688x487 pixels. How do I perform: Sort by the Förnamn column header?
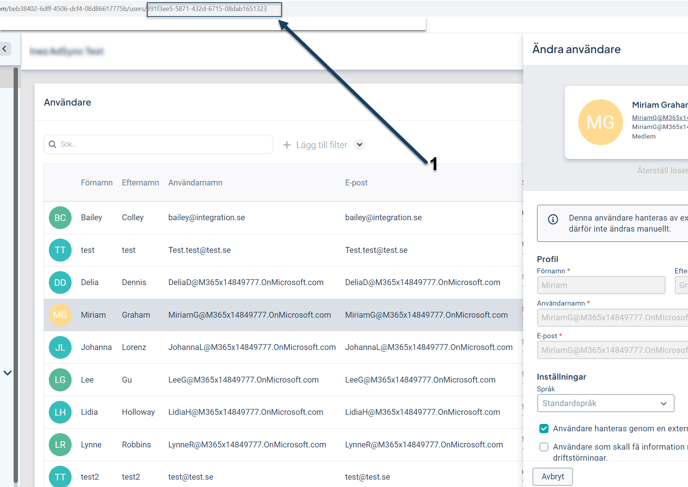(x=96, y=183)
